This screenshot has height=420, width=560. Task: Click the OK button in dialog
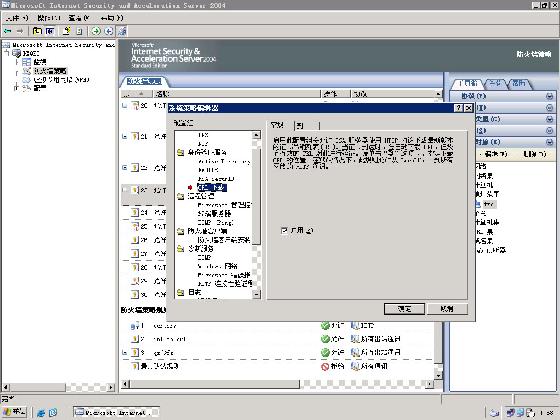point(404,309)
